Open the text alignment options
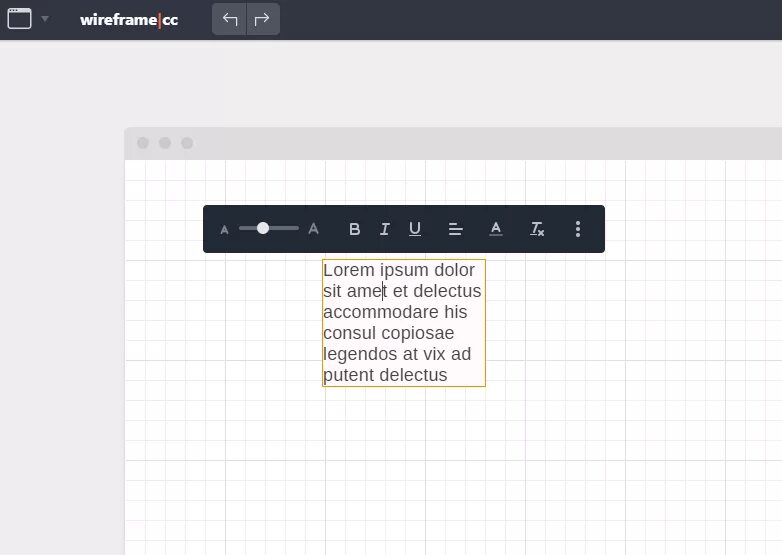This screenshot has height=555, width=782. tap(455, 229)
